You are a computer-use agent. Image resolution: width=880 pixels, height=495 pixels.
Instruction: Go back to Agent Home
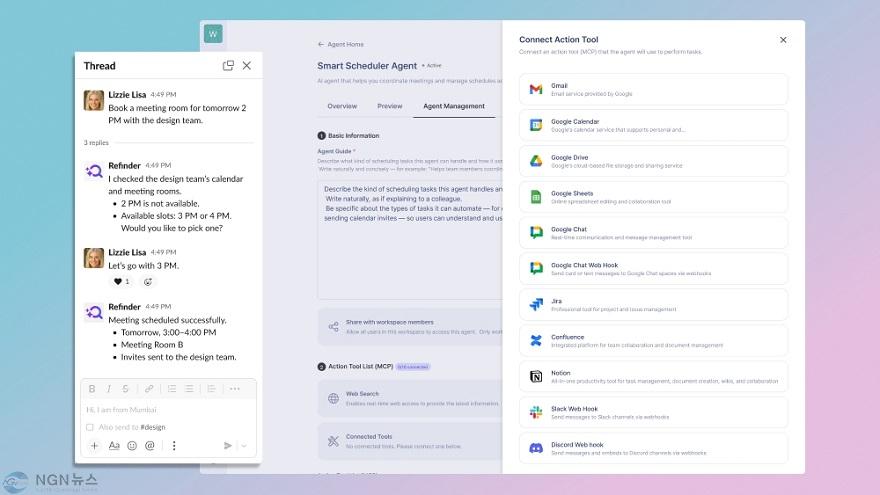341,44
